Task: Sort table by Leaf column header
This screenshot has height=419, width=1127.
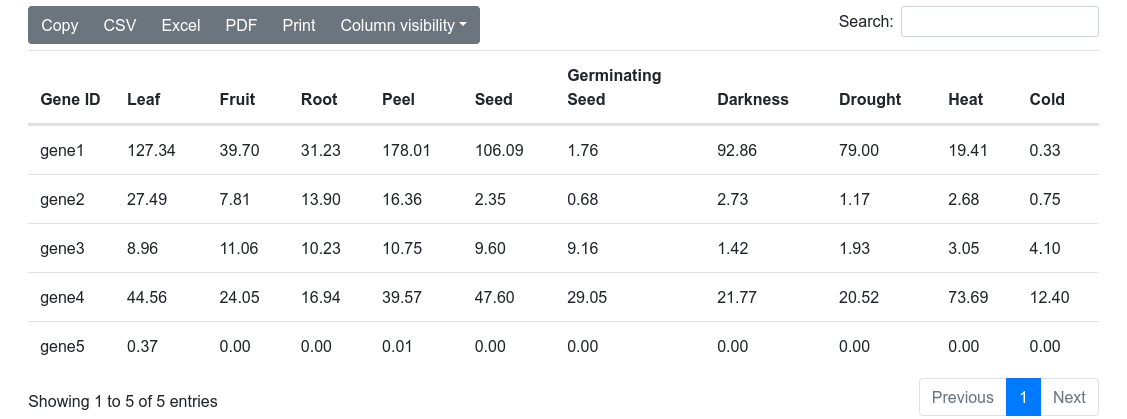Action: click(x=143, y=99)
